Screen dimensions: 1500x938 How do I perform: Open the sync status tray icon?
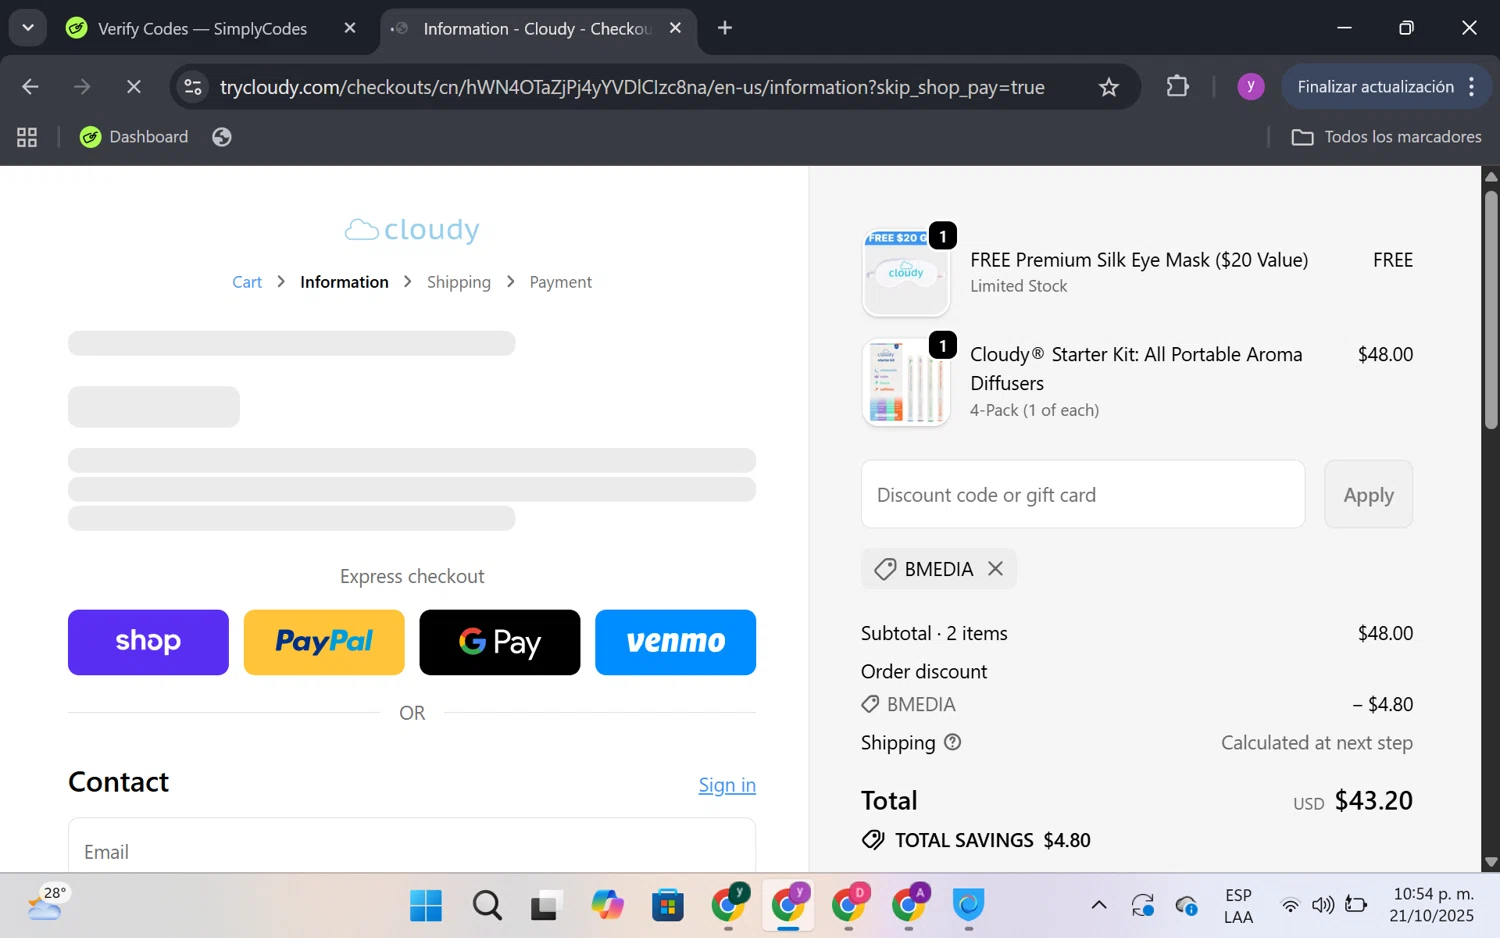click(x=1143, y=905)
